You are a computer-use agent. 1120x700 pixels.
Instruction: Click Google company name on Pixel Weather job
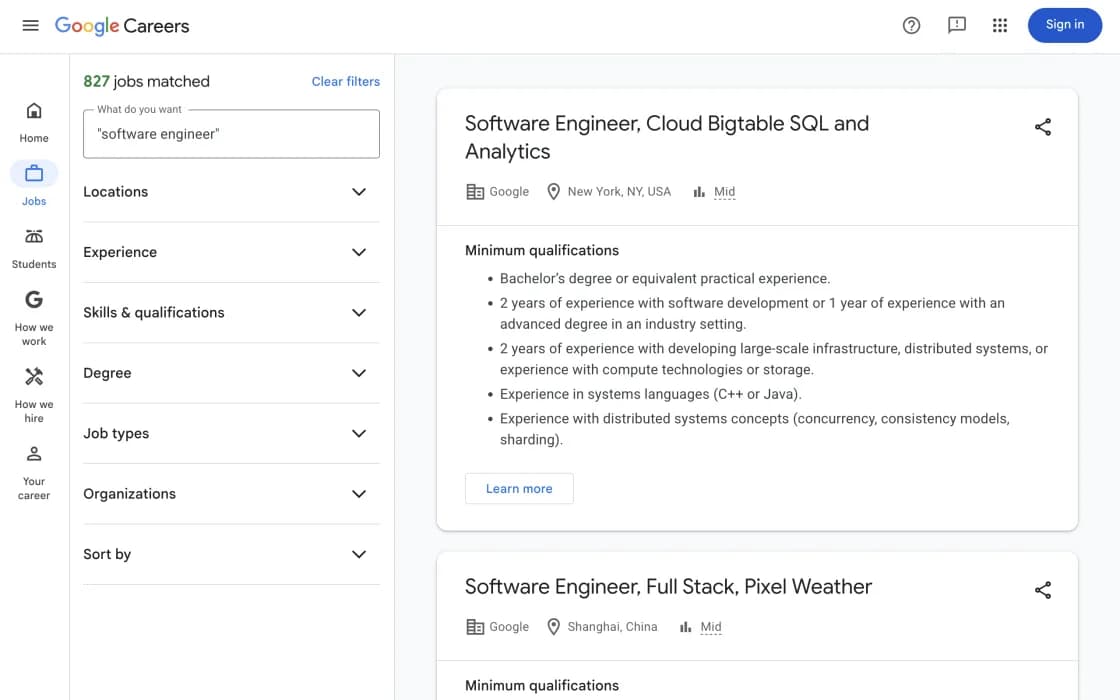509,626
